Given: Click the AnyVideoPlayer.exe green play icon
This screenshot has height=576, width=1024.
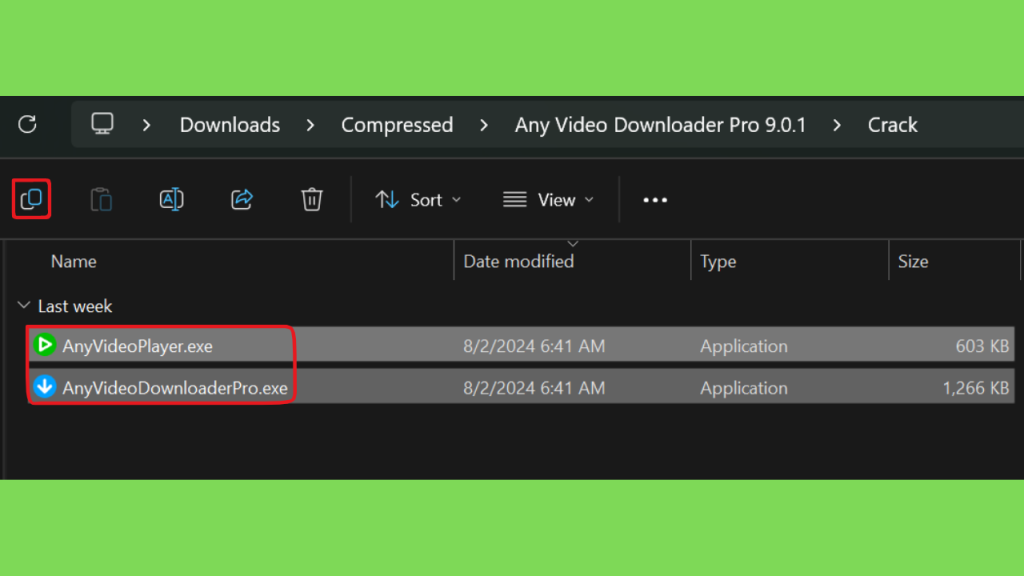Looking at the screenshot, I should click(x=45, y=345).
